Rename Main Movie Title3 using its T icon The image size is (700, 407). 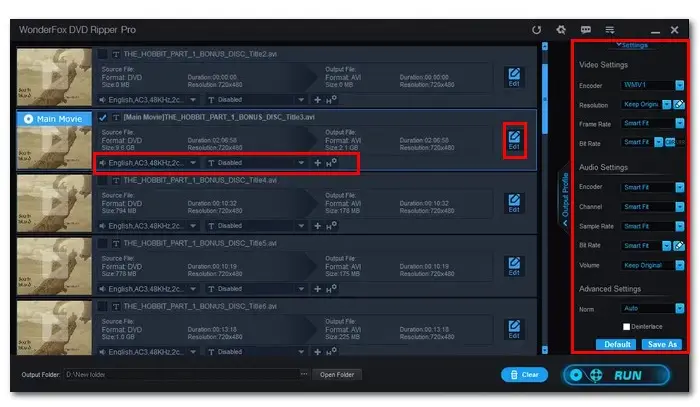116,117
